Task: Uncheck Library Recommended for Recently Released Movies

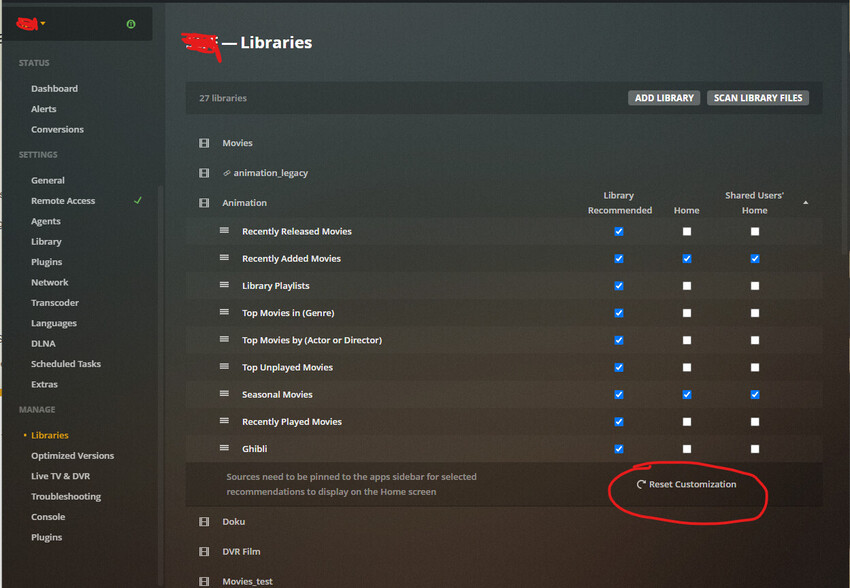Action: point(619,231)
